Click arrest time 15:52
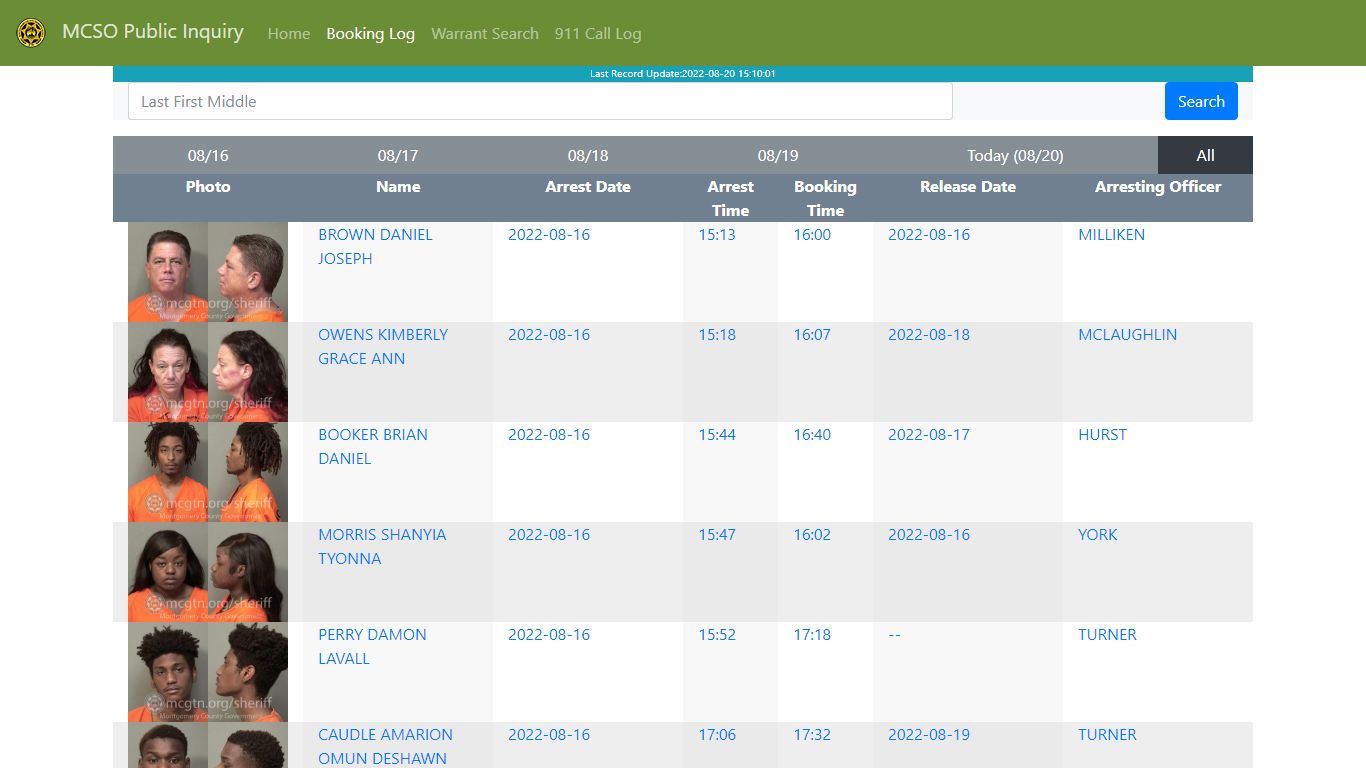Viewport: 1366px width, 768px height. [x=717, y=634]
